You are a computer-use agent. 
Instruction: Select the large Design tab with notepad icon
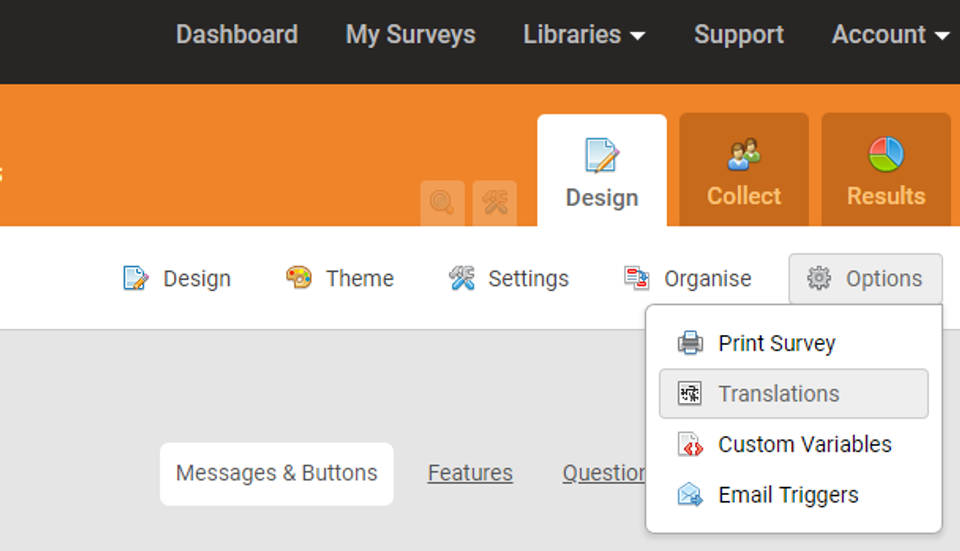pyautogui.click(x=602, y=171)
